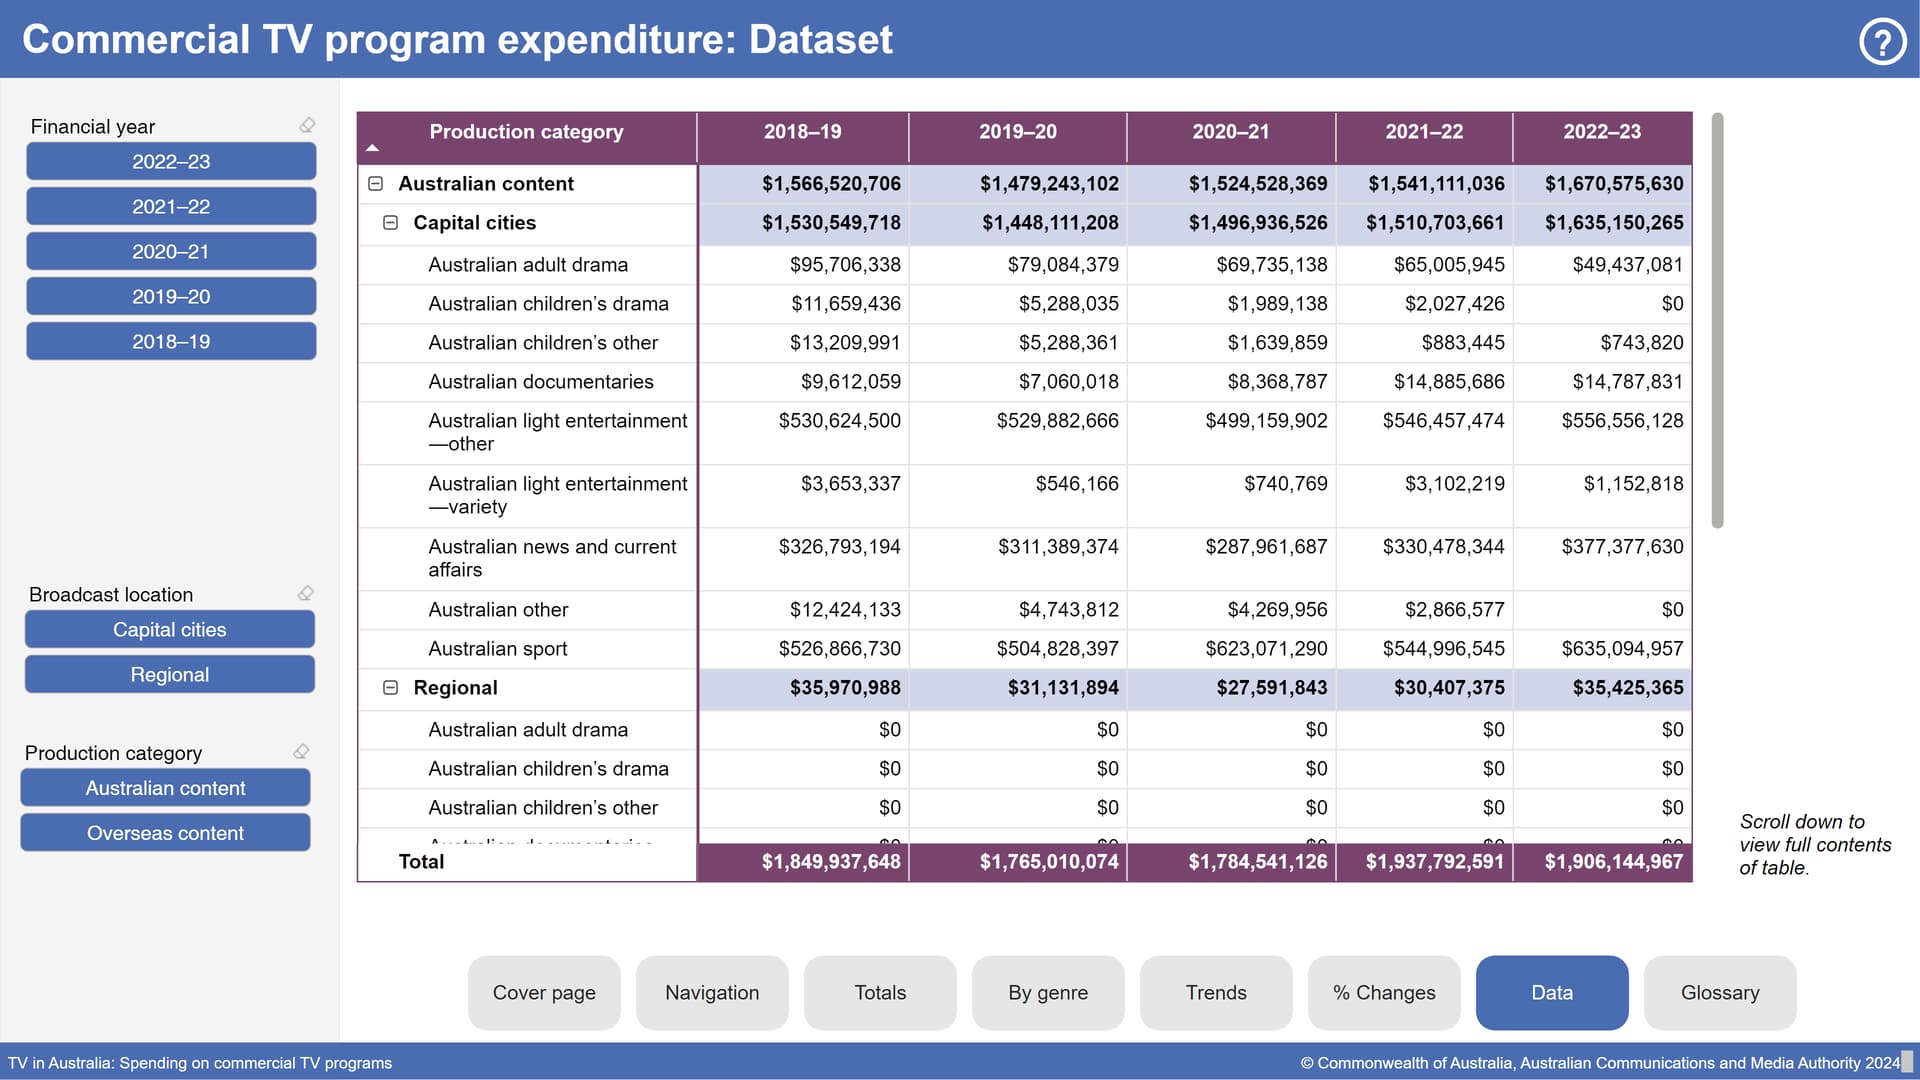Navigate to the Cover page
Image resolution: width=1920 pixels, height=1080 pixels.
(x=544, y=993)
